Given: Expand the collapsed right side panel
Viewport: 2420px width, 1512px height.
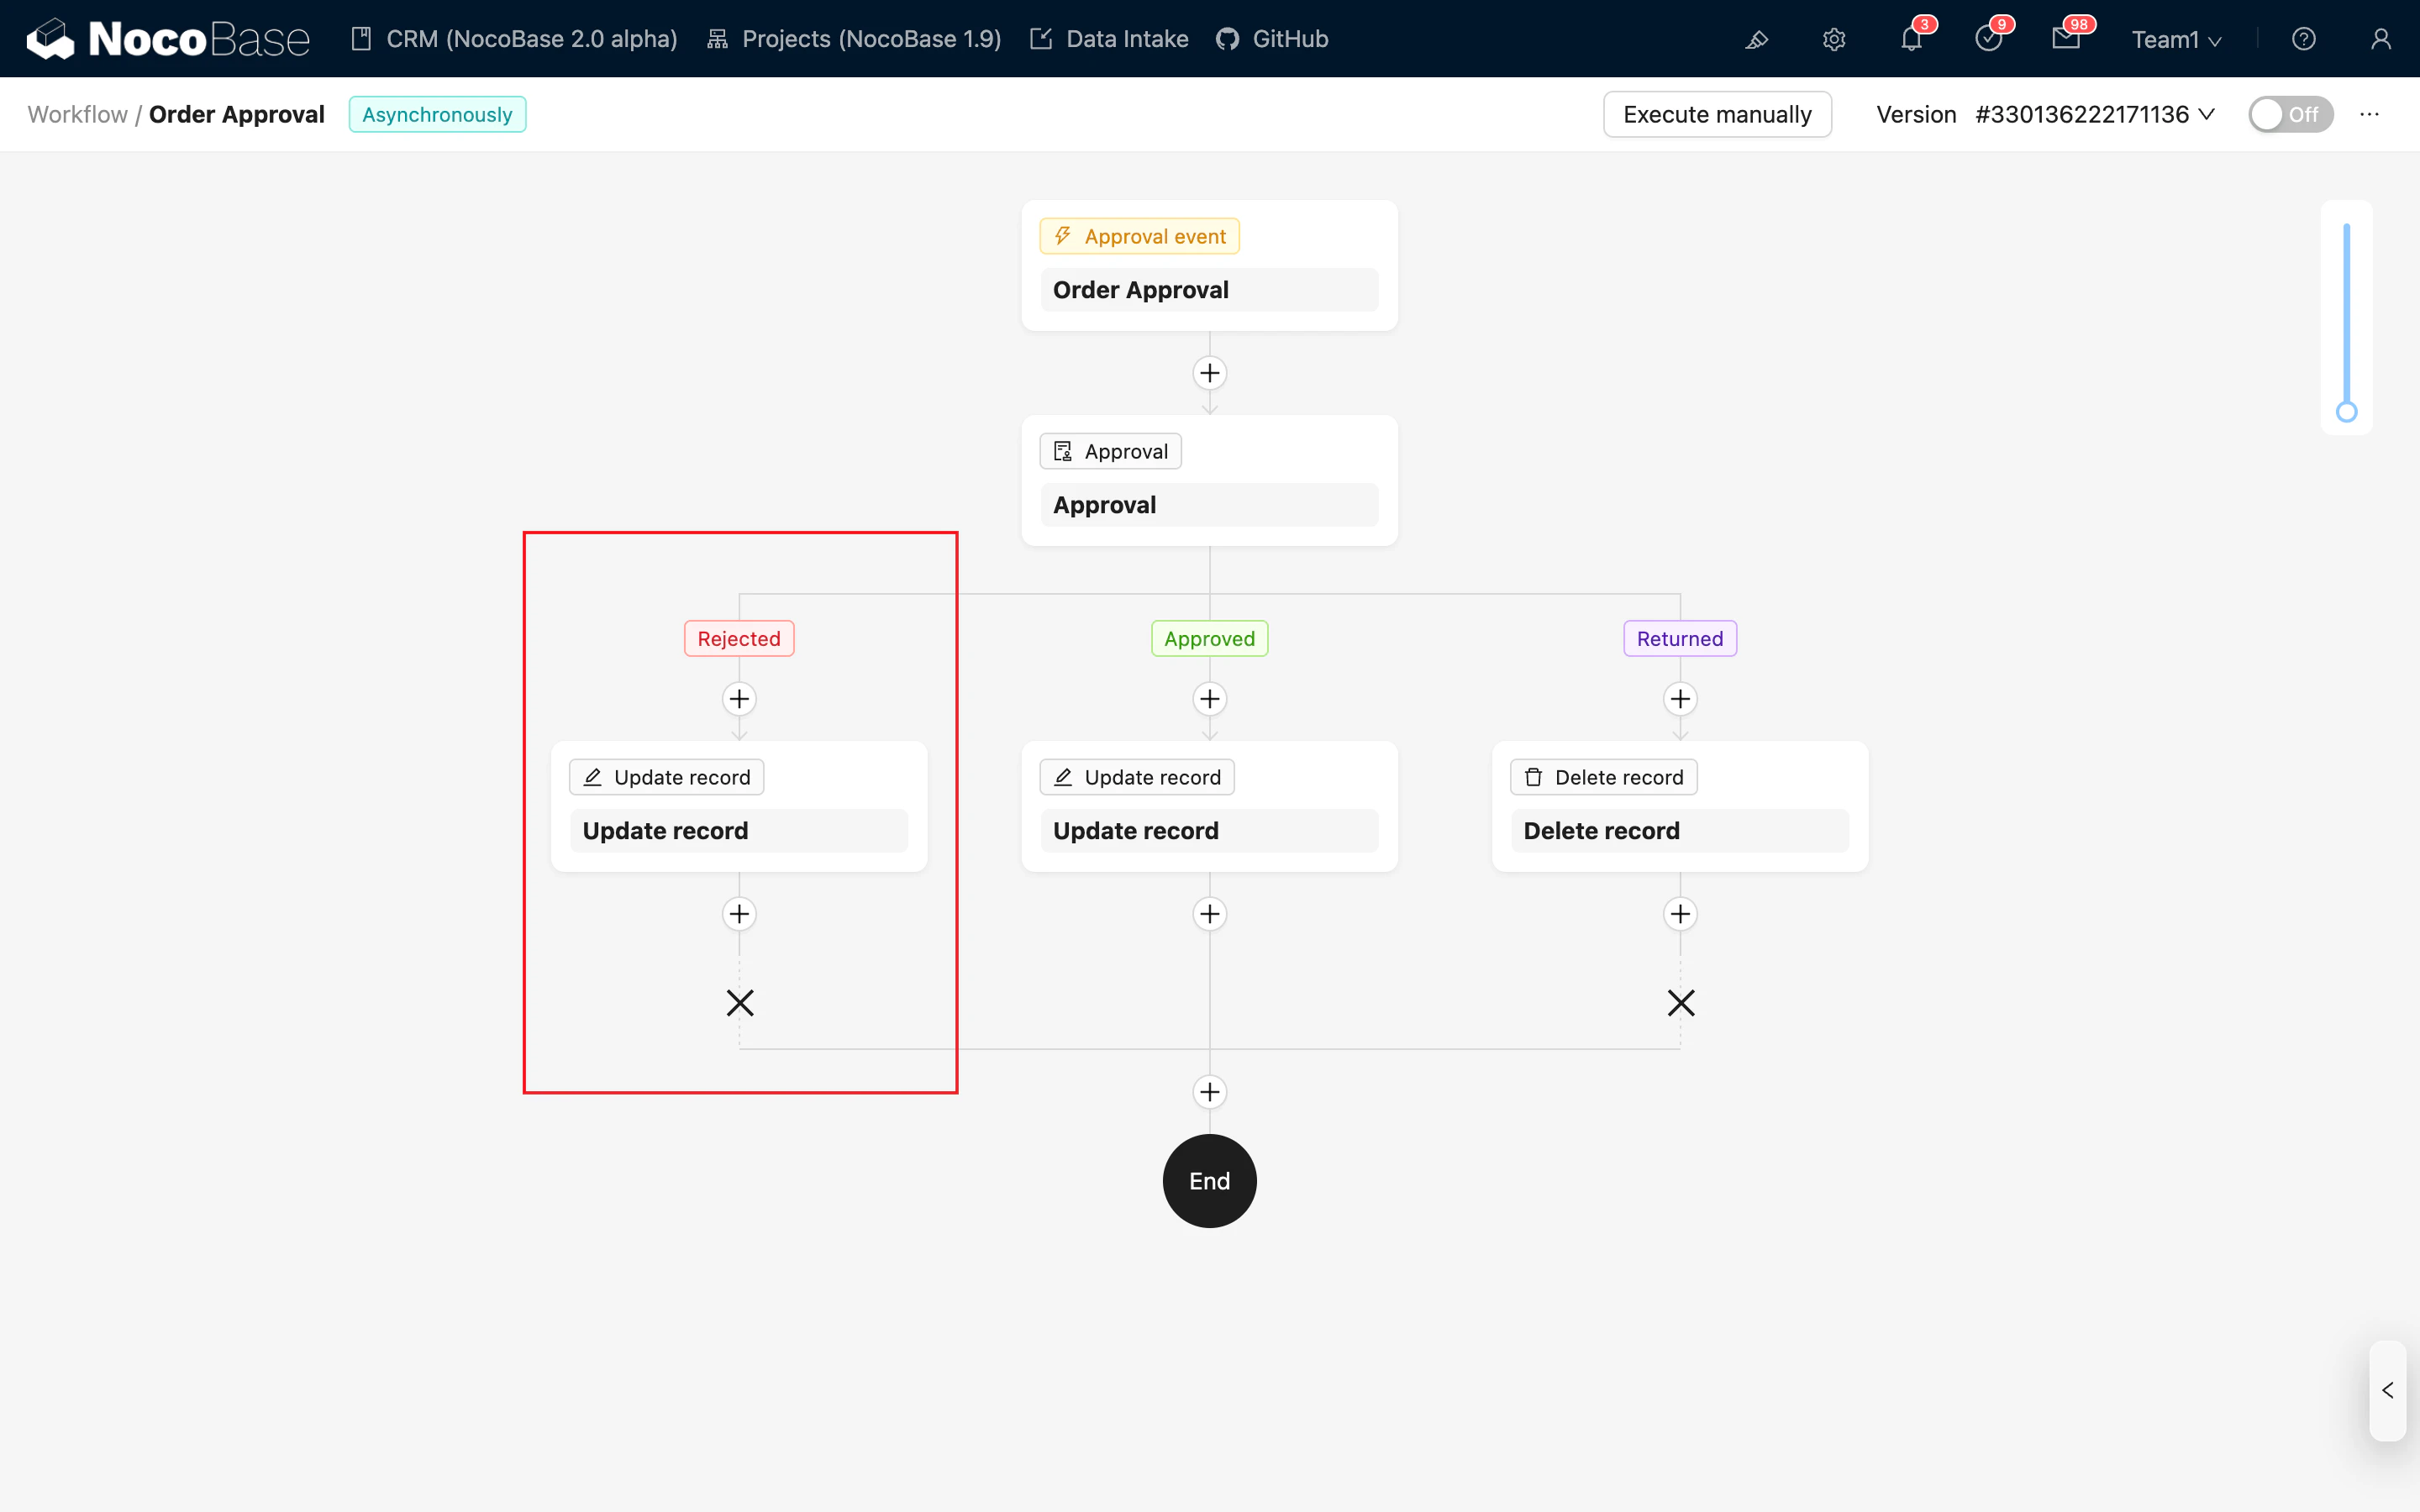Looking at the screenshot, I should coord(2387,1390).
